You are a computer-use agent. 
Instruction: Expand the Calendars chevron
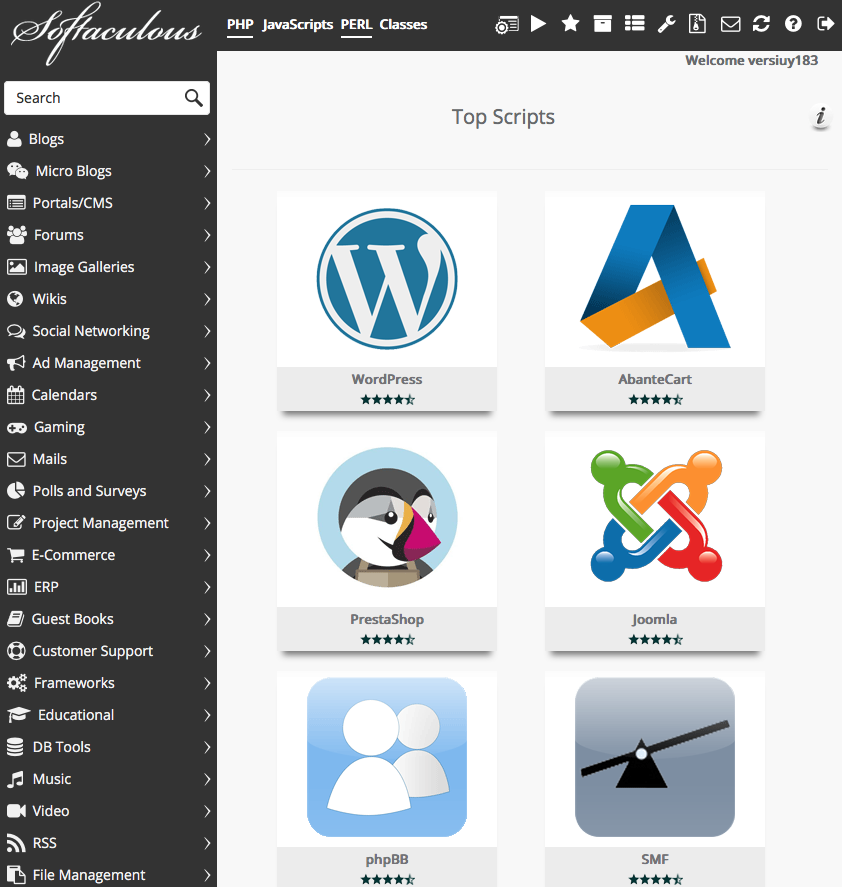tap(207, 395)
